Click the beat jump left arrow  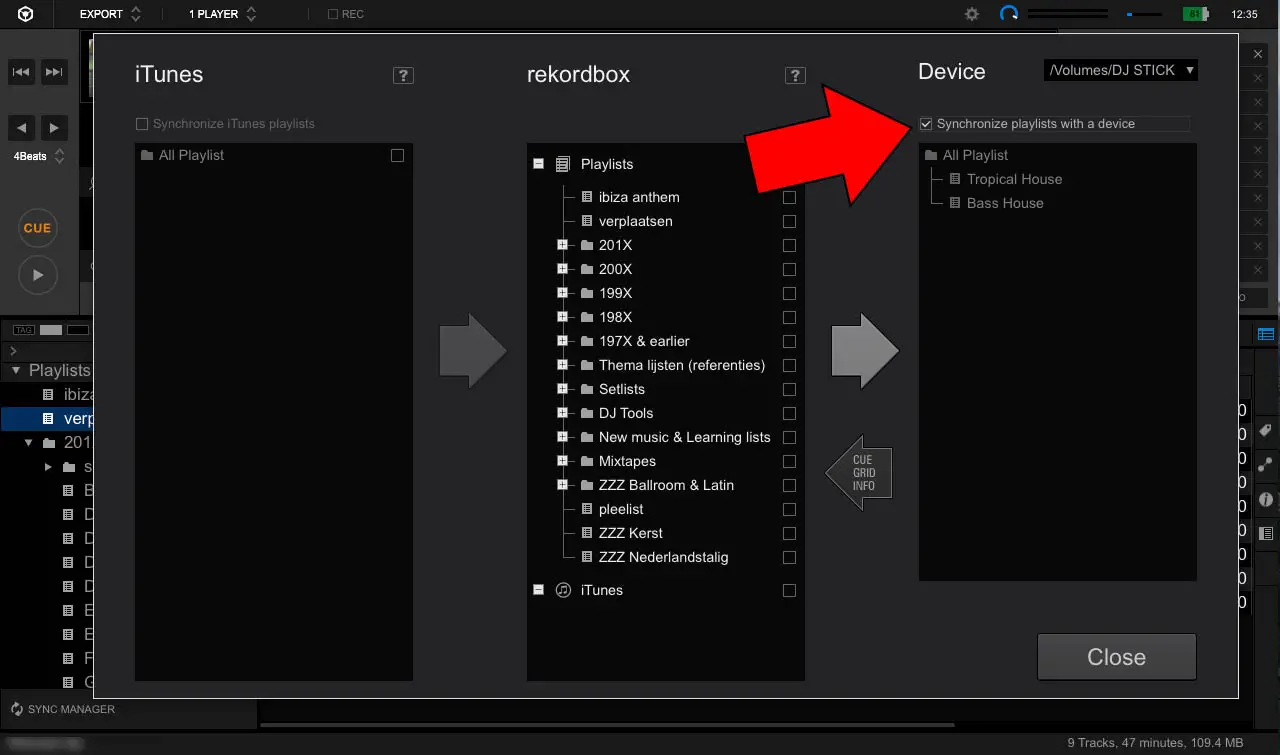[22, 127]
